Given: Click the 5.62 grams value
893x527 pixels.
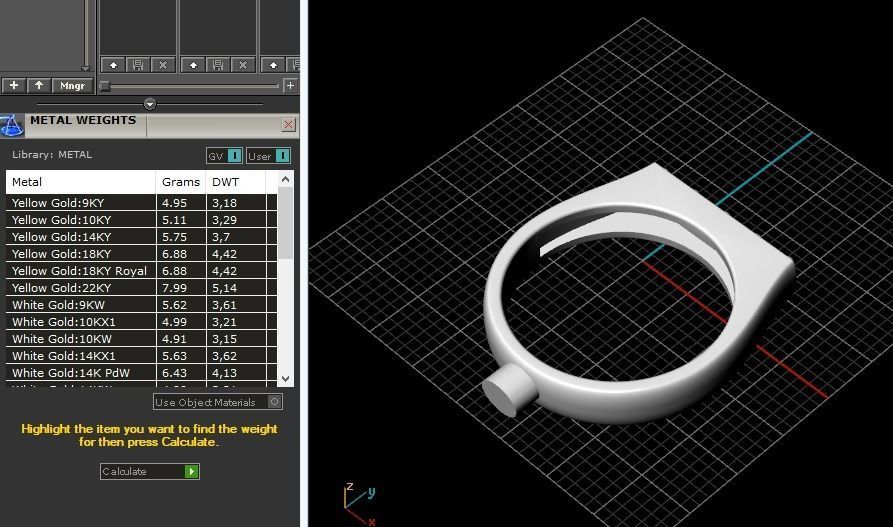Looking at the screenshot, I should [x=174, y=305].
